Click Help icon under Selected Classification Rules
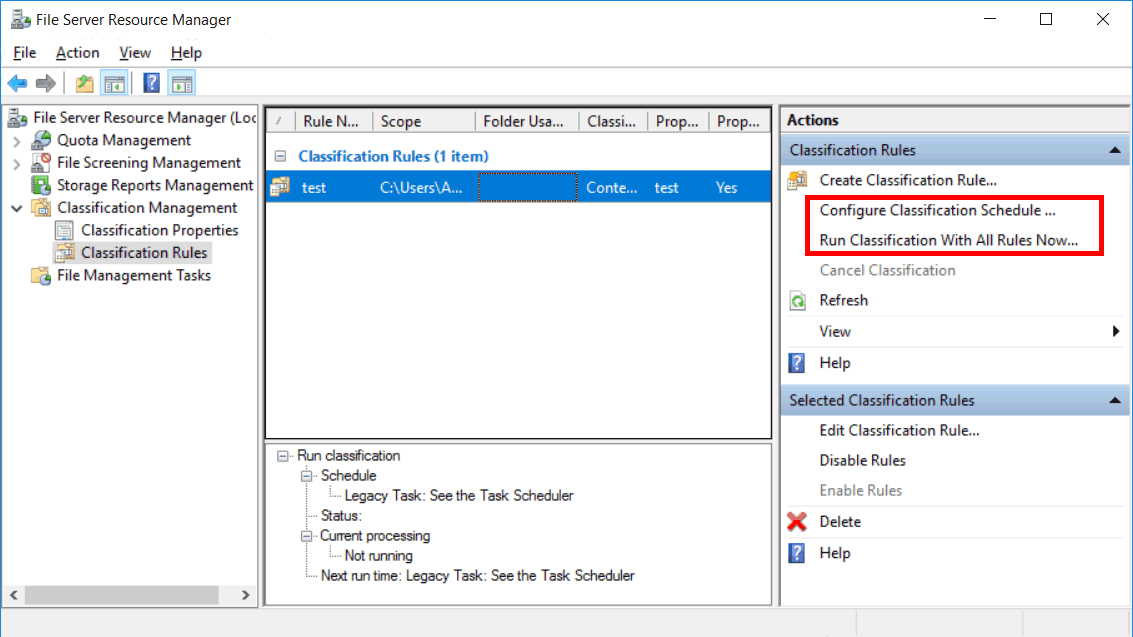 tap(797, 553)
